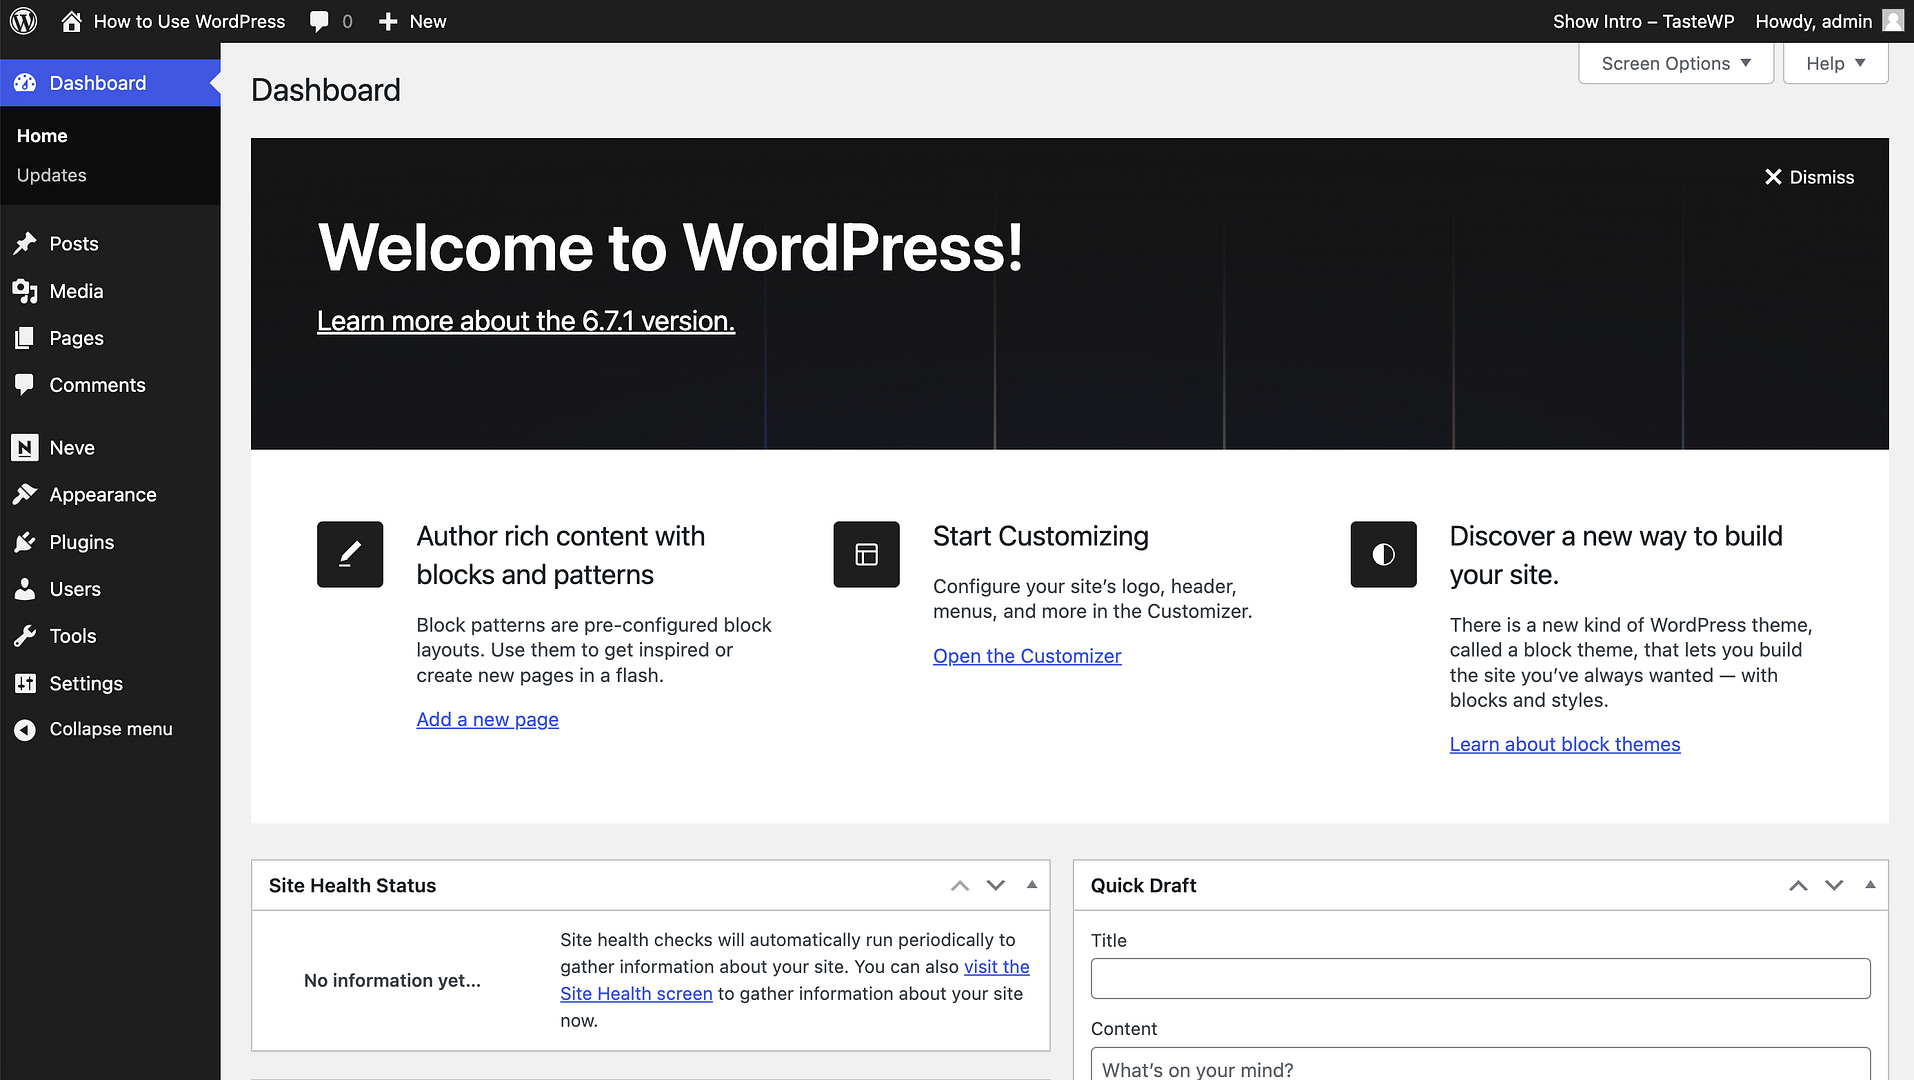Screen dimensions: 1914x1080
Task: Open the Appearance paintbrush icon
Action: (x=26, y=494)
